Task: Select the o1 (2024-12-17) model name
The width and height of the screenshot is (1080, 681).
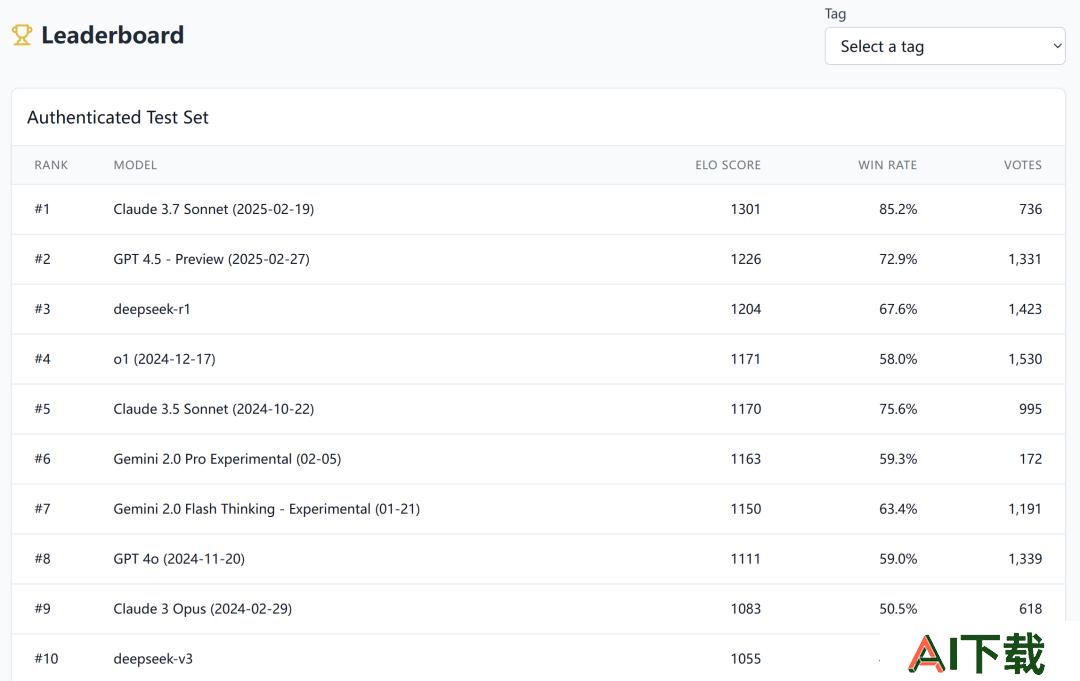Action: click(x=164, y=359)
